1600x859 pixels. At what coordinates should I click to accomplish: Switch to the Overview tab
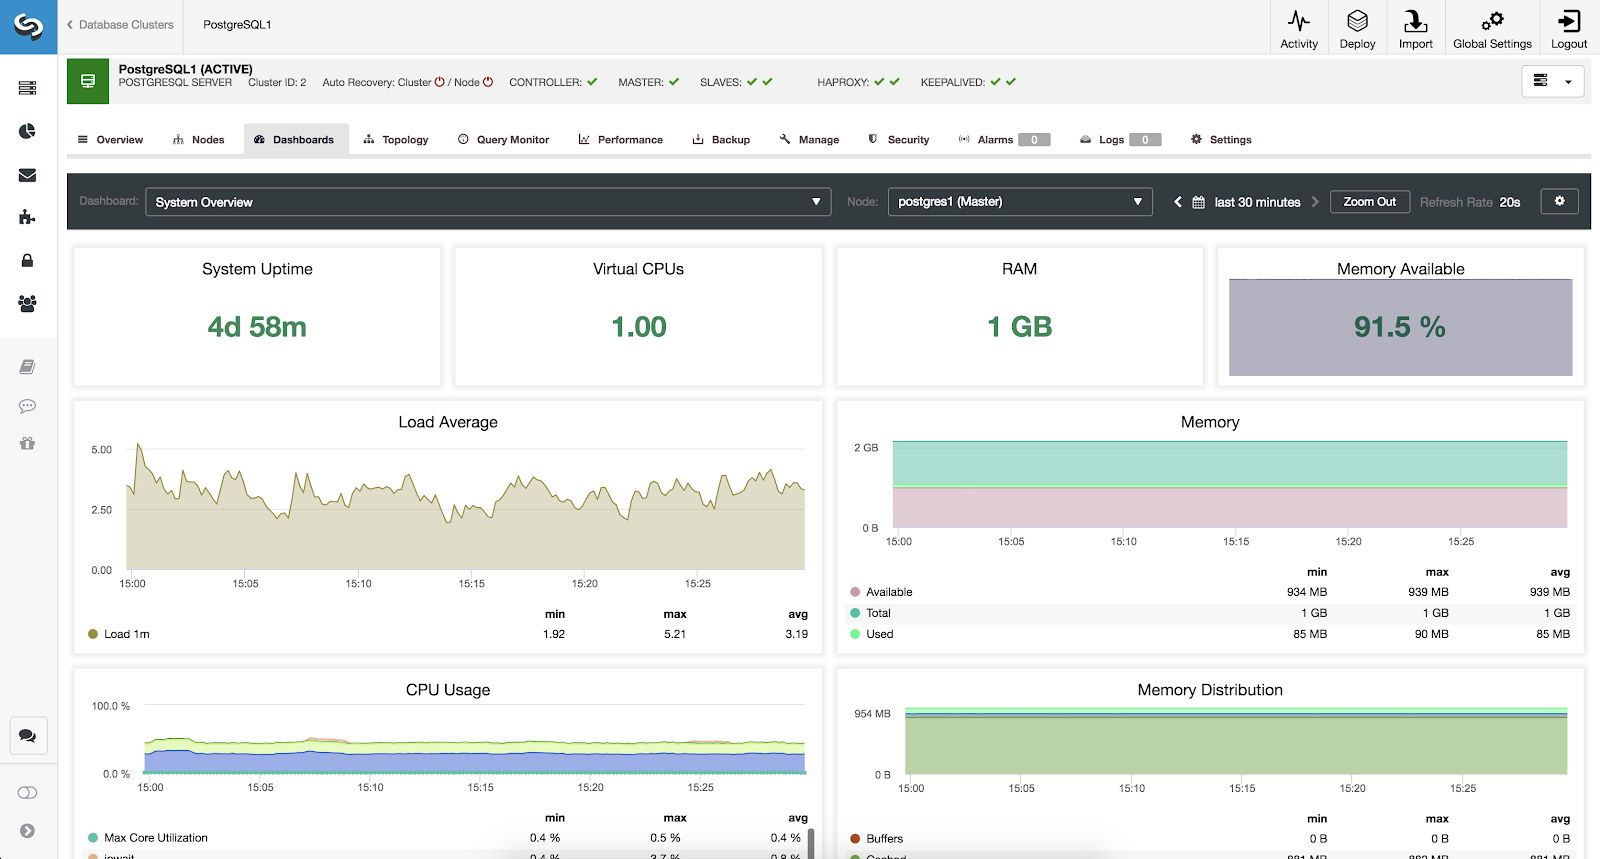tap(110, 140)
